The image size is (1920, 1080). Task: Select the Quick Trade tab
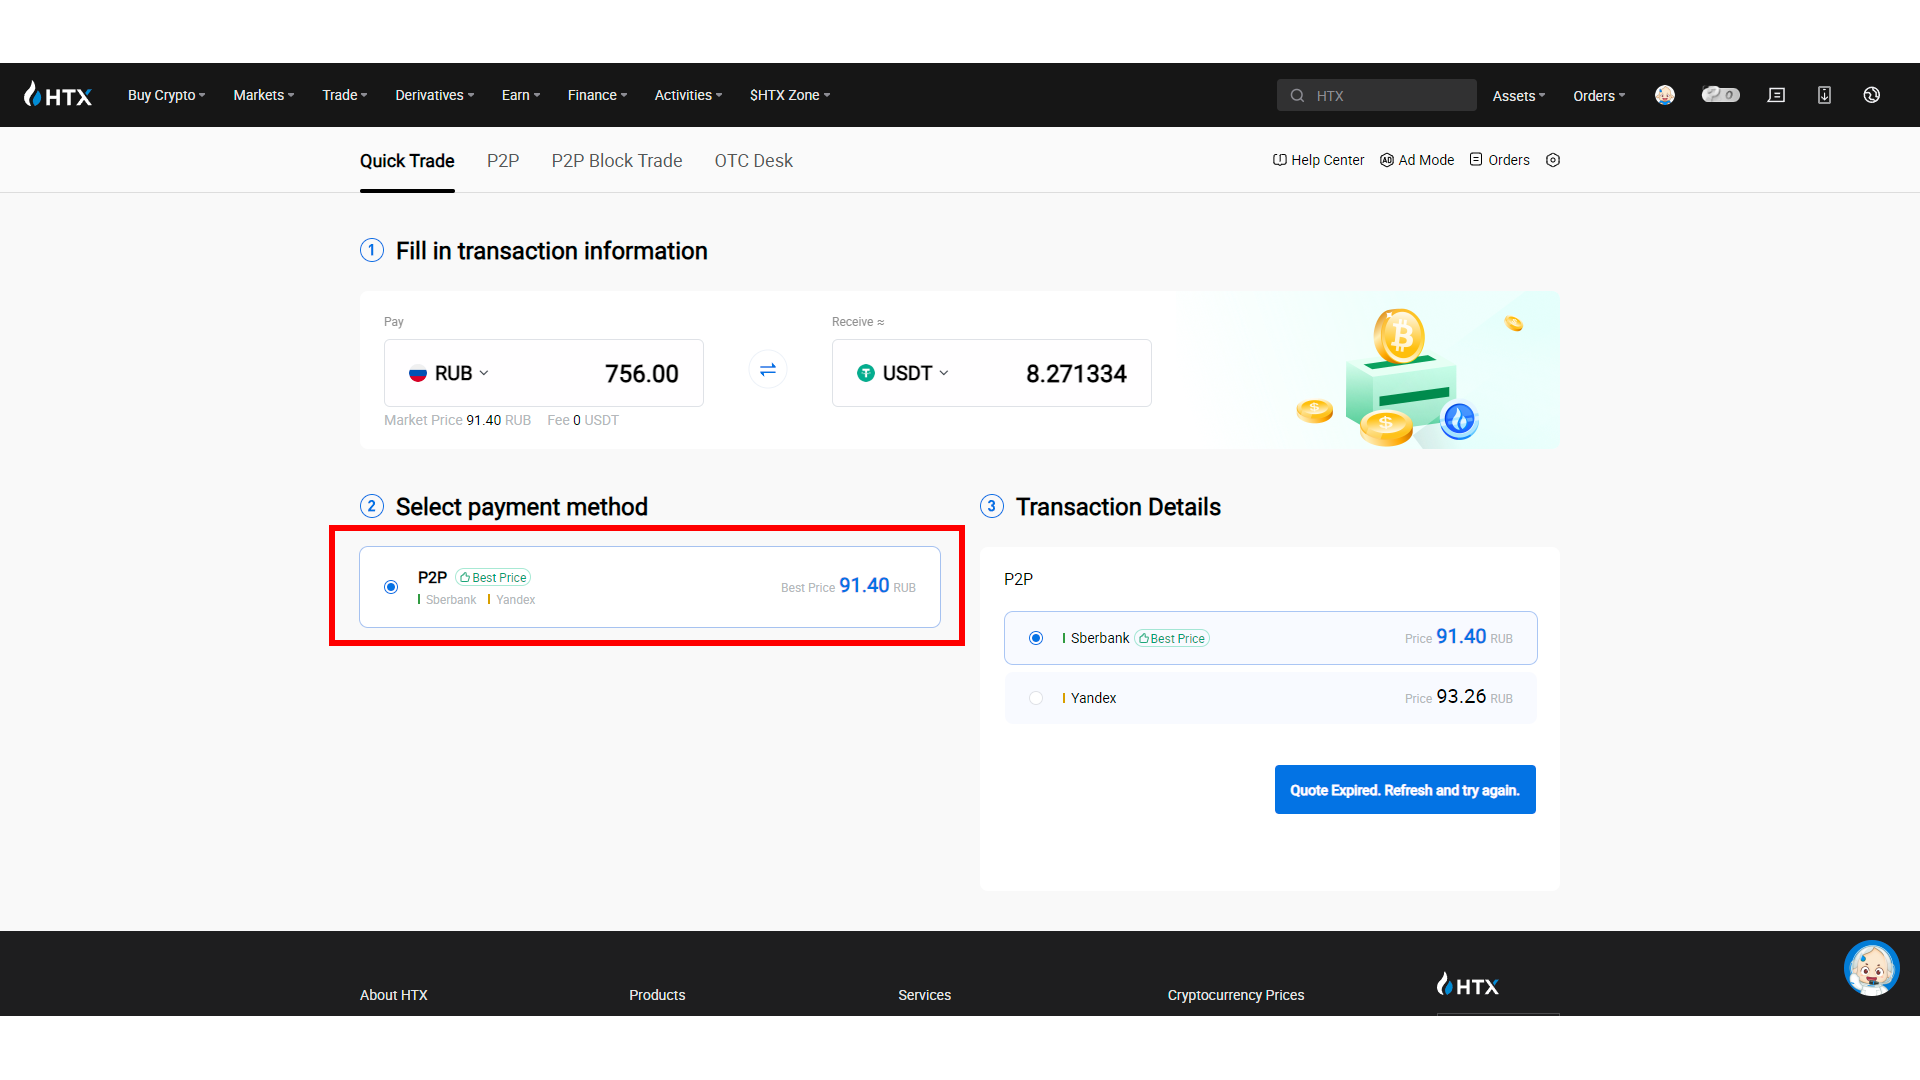407,161
